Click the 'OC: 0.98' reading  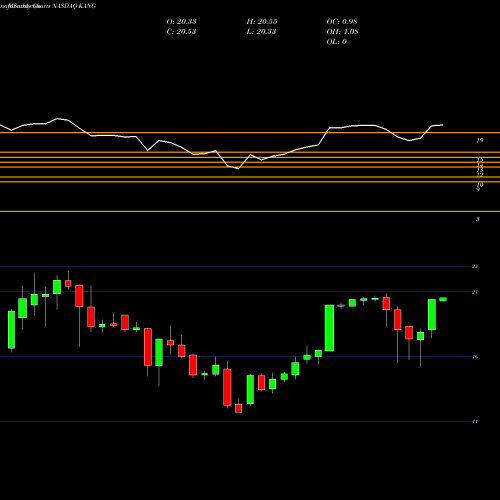pos(342,21)
